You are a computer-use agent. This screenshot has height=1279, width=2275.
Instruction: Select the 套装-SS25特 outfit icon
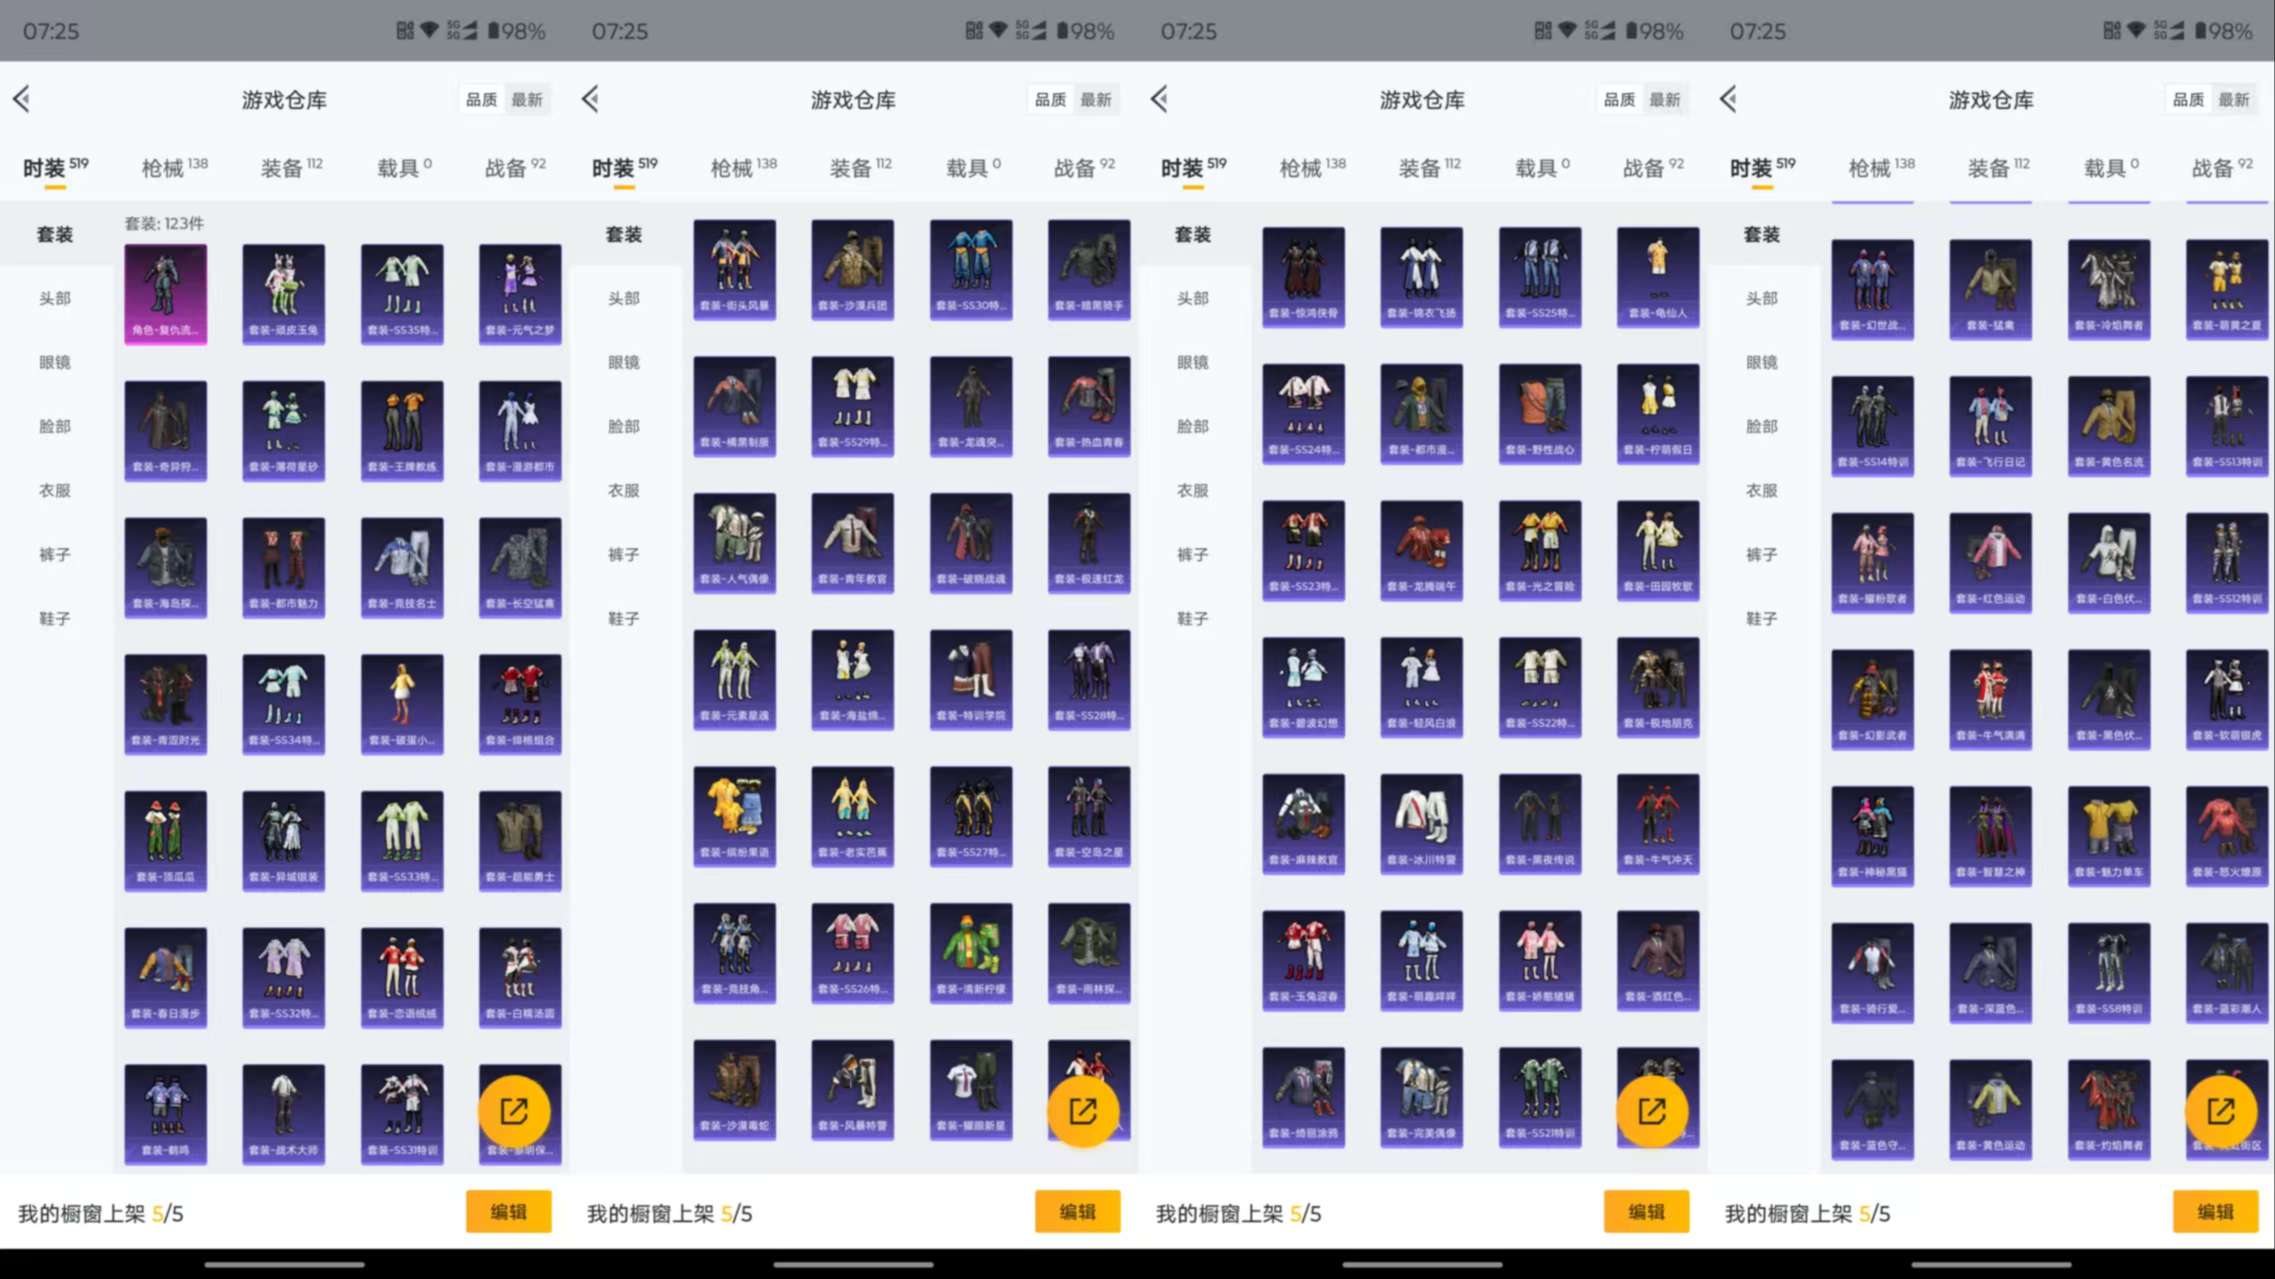(1540, 276)
